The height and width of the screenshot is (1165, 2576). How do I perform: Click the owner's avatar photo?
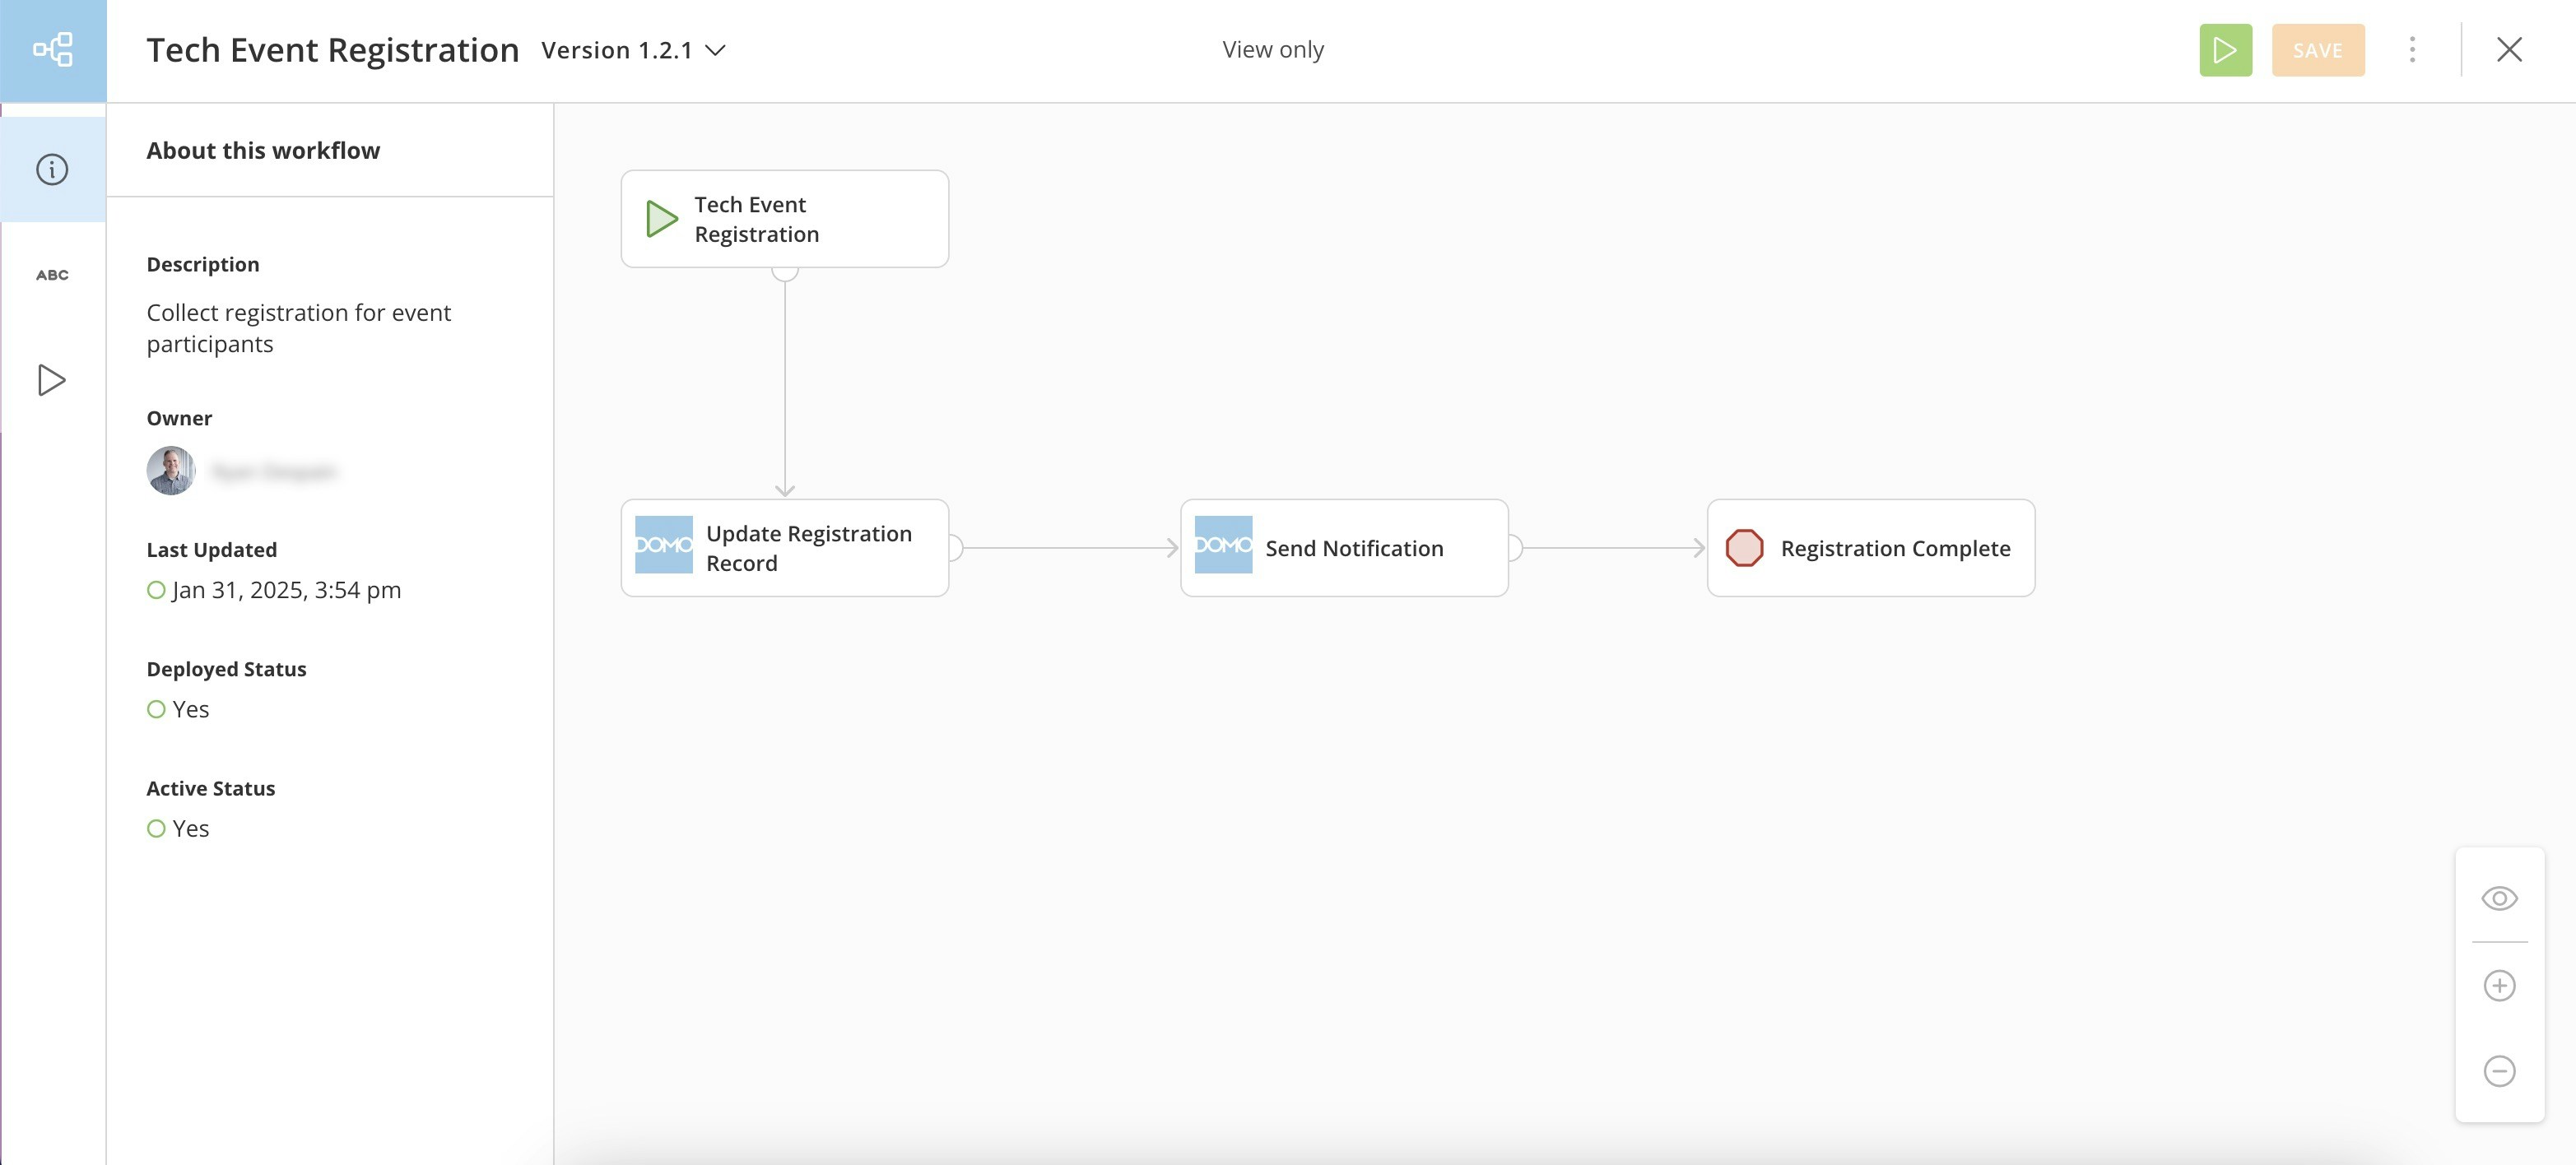tap(171, 471)
